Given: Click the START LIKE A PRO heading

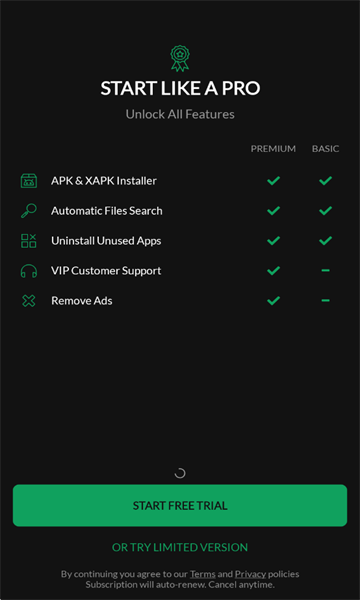Looking at the screenshot, I should pos(180,88).
